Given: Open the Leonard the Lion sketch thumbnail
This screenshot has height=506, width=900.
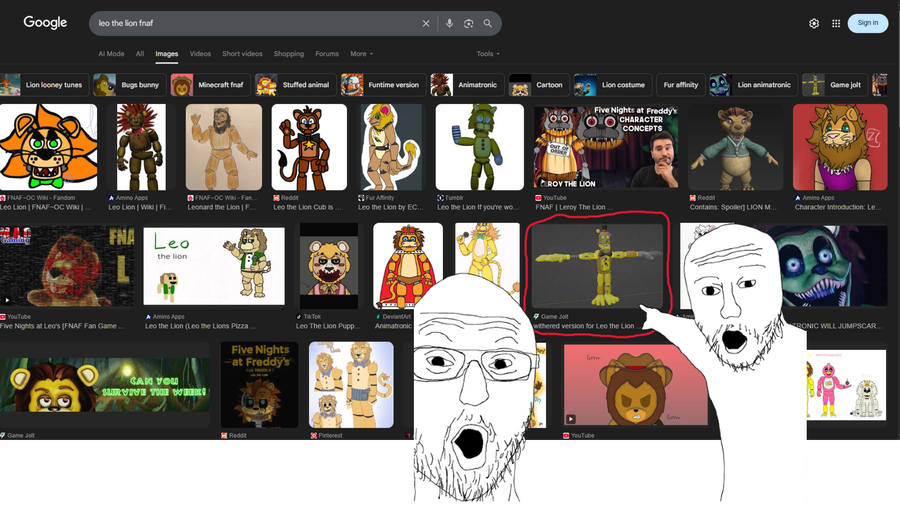Looking at the screenshot, I should pos(224,147).
